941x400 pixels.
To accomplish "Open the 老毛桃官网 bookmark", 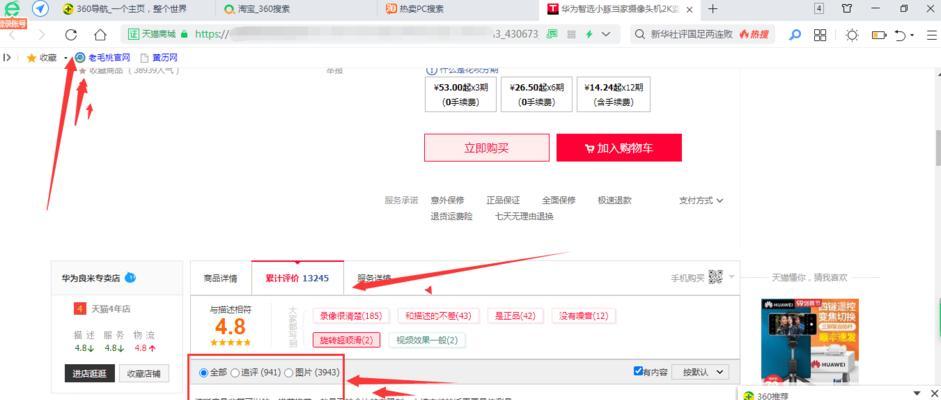I will [x=103, y=58].
